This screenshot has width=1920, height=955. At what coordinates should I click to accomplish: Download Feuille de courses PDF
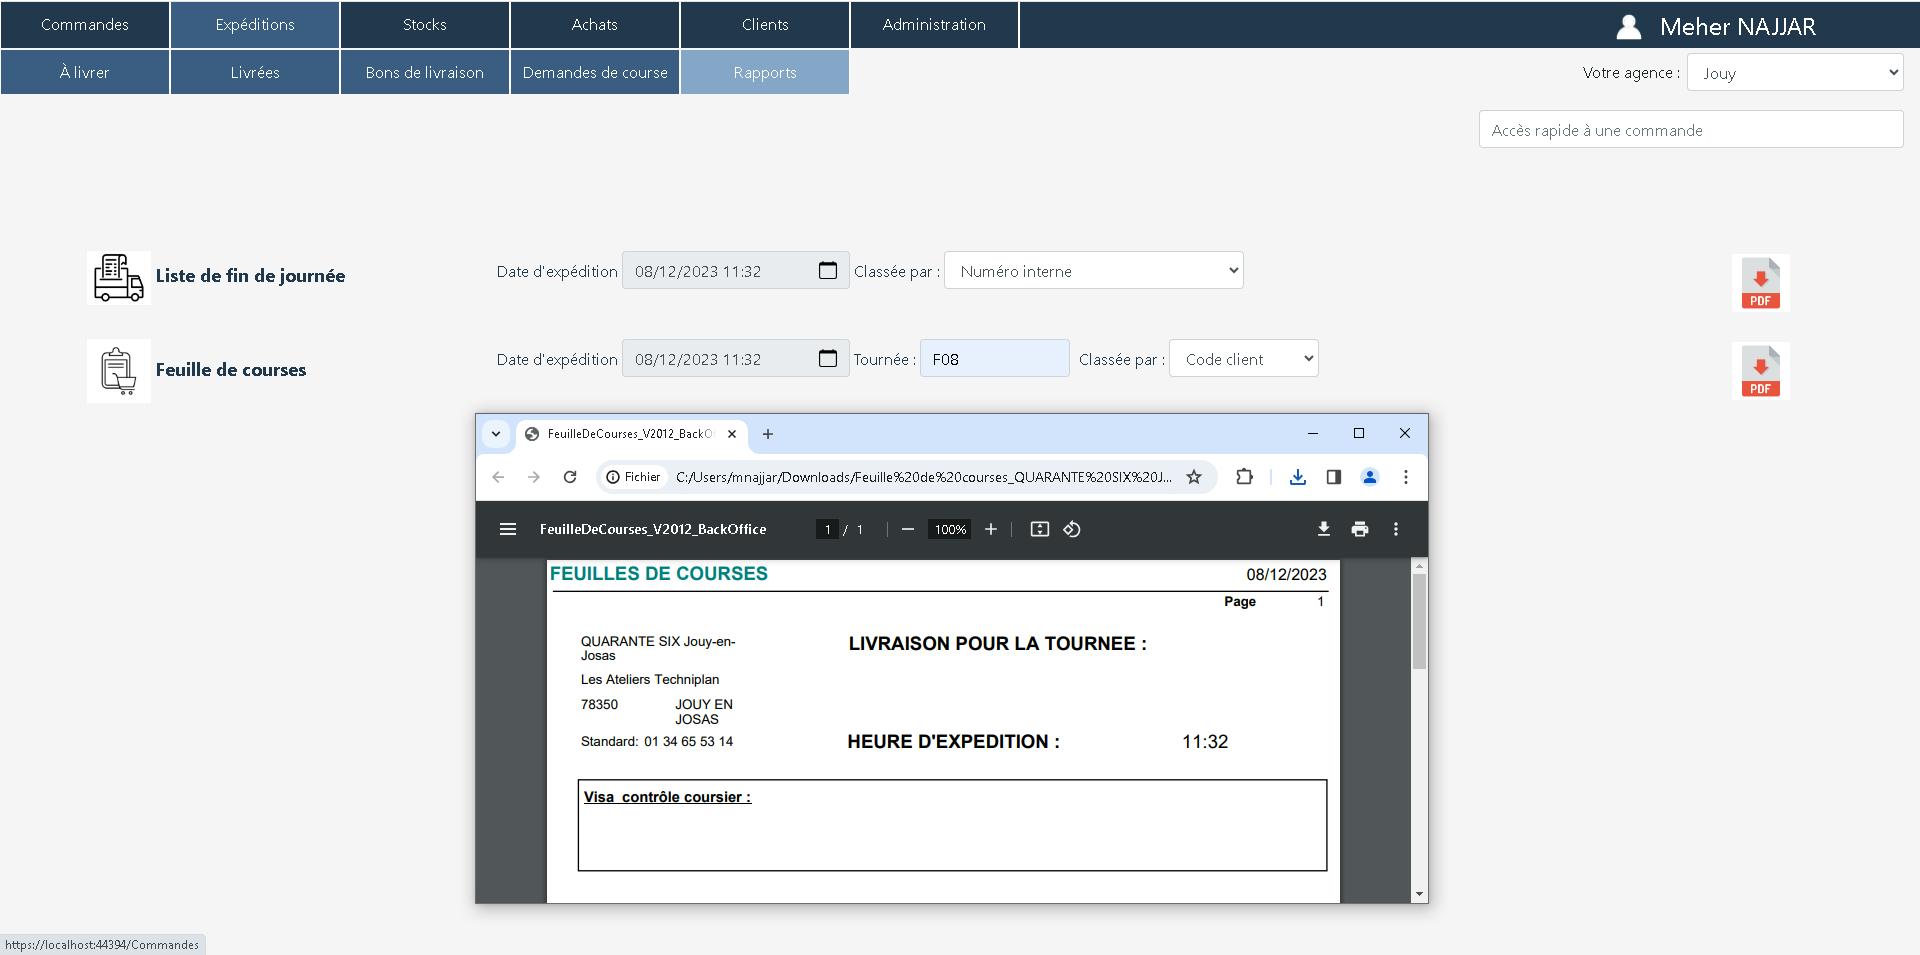pyautogui.click(x=1760, y=371)
